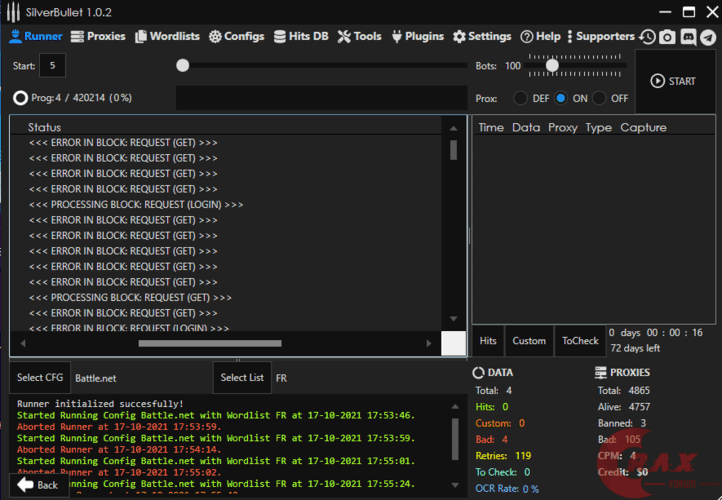Switch to the ToCheck results tab
Screen dimensions: 722x500
[x=580, y=341]
